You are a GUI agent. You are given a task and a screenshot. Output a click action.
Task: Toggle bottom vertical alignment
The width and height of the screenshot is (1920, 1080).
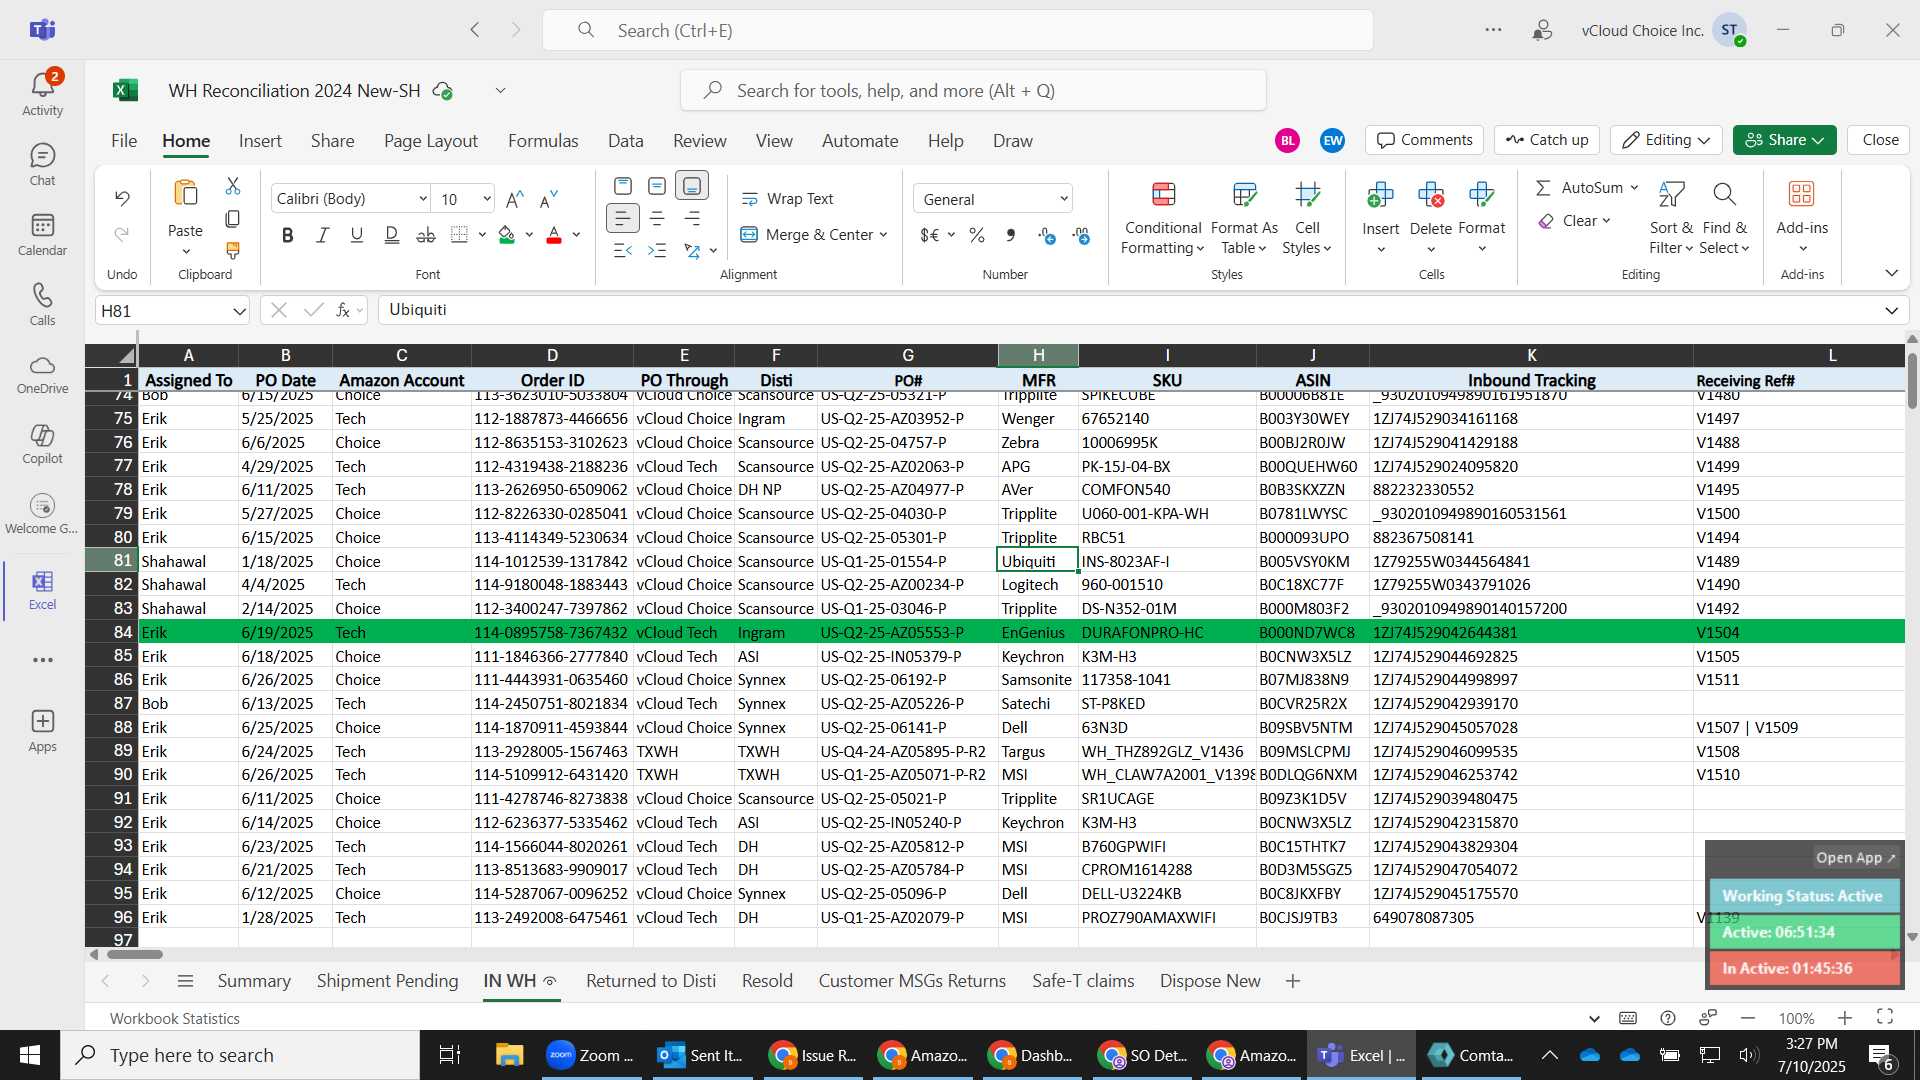click(692, 185)
